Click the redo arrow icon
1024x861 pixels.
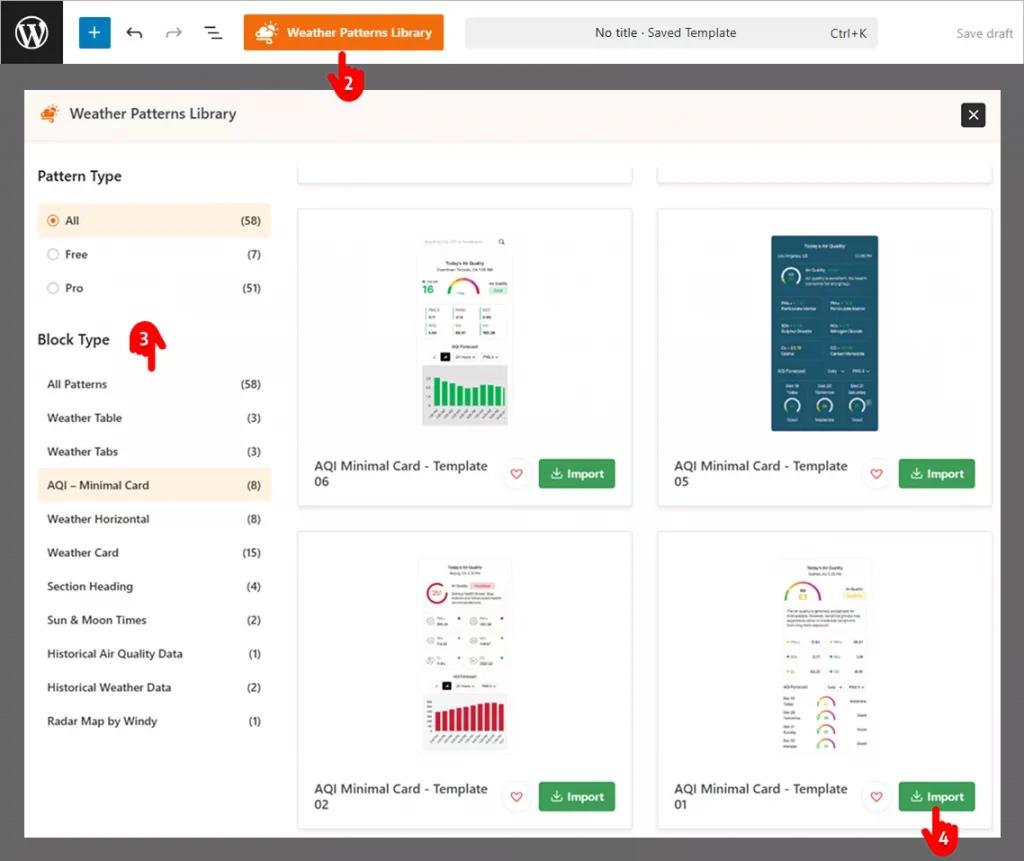(173, 33)
